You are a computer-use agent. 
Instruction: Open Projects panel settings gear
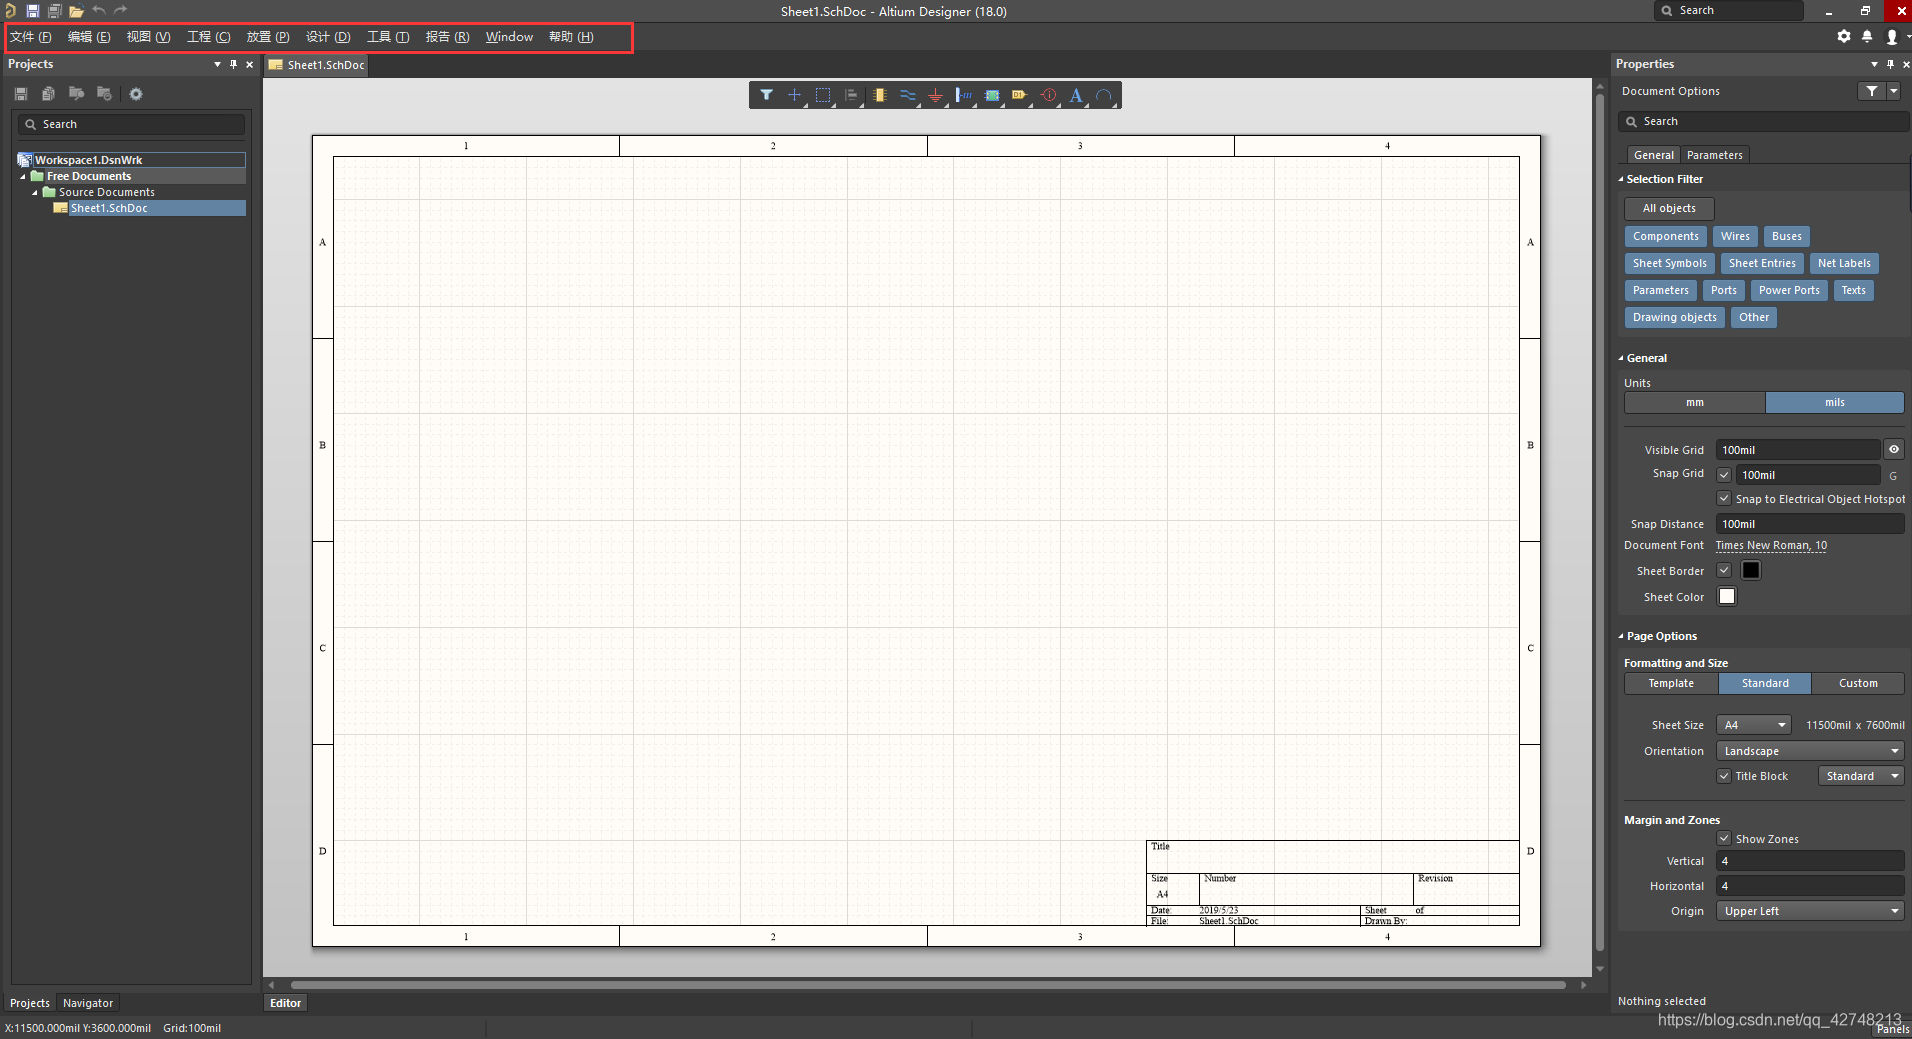[x=136, y=94]
